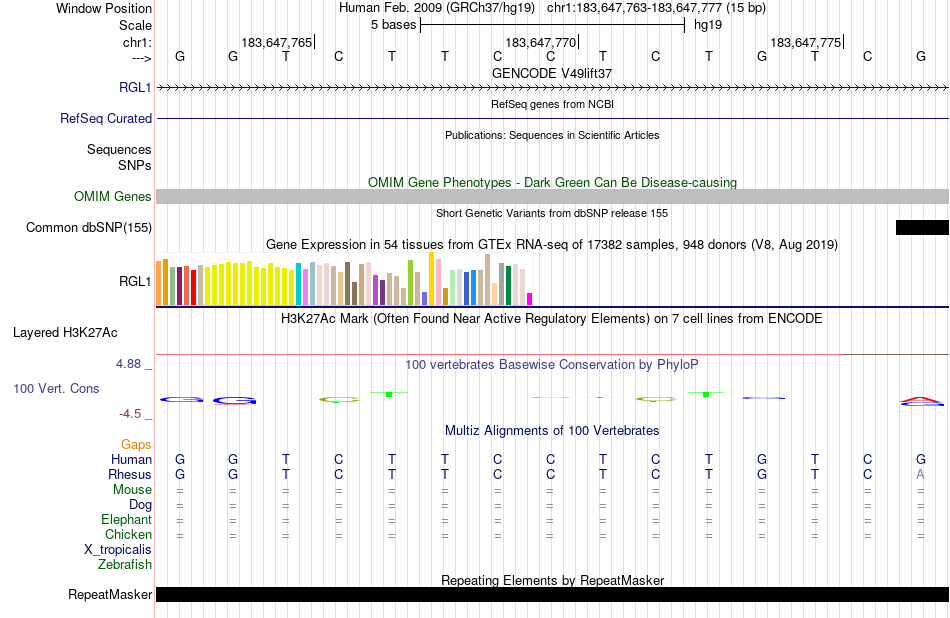Screen dimensions: 950x618
Task: Select the Rhesus alignment row label
Action: coord(130,475)
